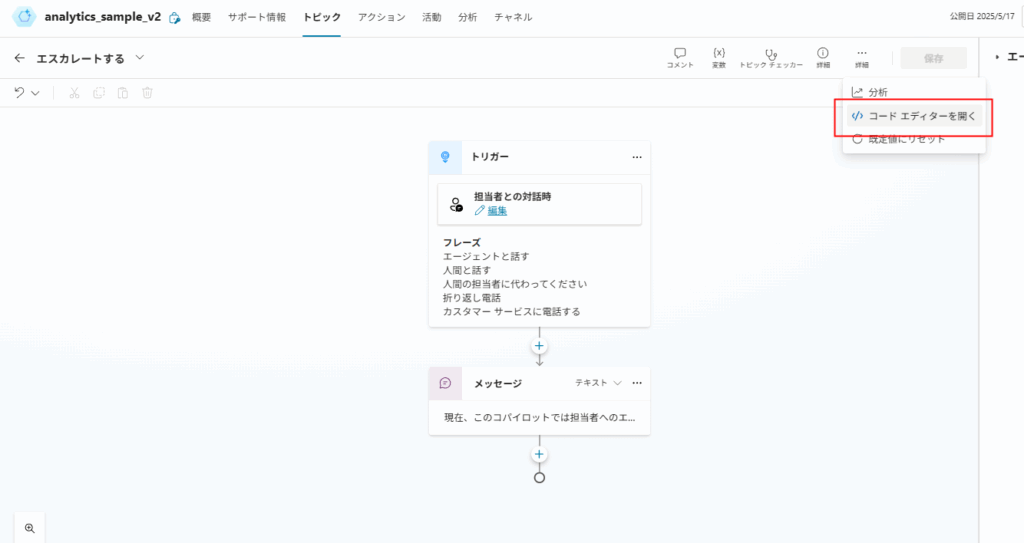Click the 保存 save button
Image resolution: width=1024 pixels, height=543 pixels.
pyautogui.click(x=933, y=58)
